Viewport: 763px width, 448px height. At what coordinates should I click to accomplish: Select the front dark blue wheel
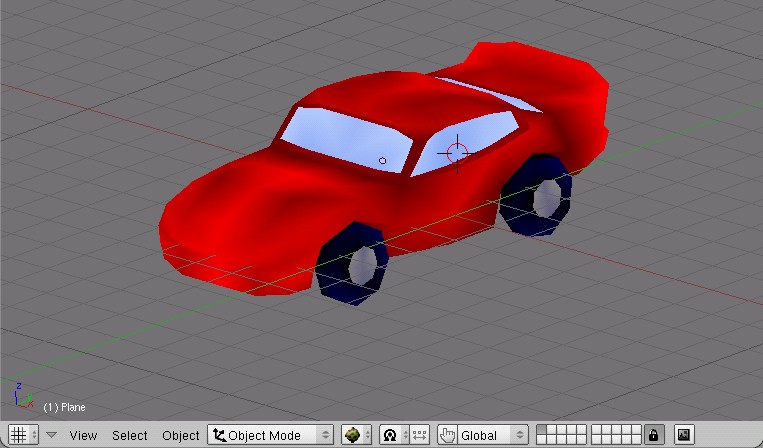point(351,264)
